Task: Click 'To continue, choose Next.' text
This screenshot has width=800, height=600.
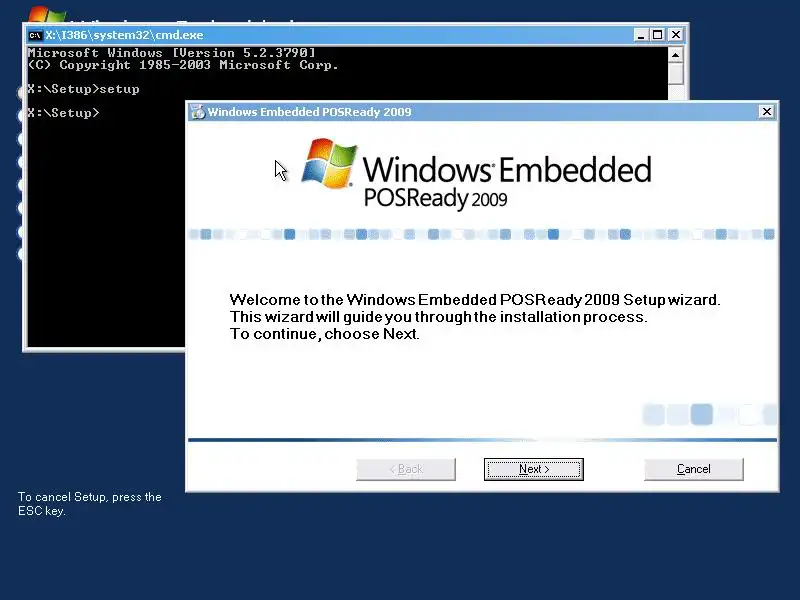Action: pos(324,334)
